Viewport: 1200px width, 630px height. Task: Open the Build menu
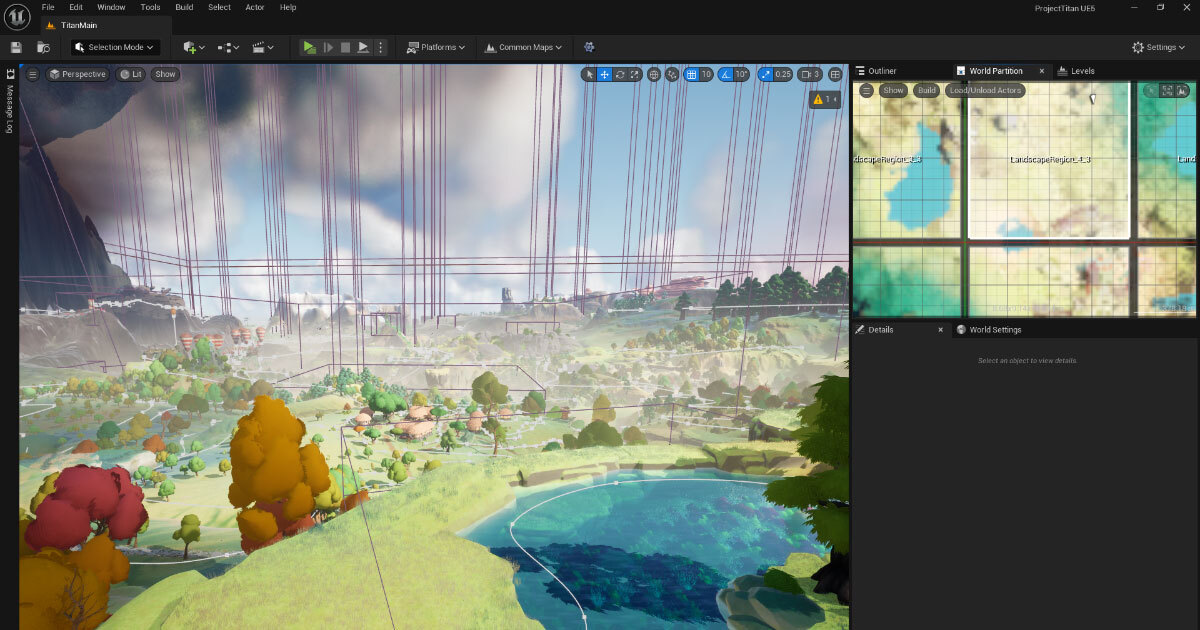point(184,7)
